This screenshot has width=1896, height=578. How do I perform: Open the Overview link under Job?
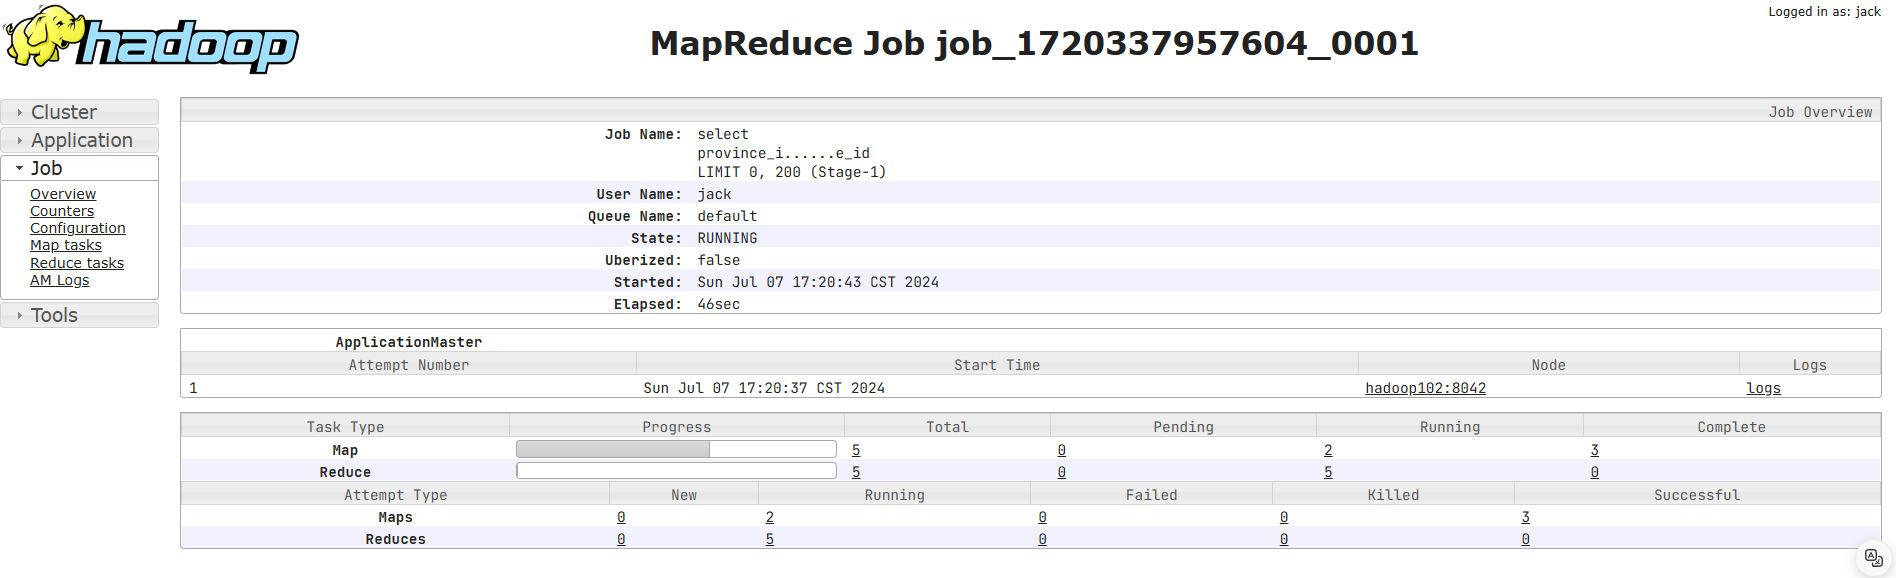[63, 194]
